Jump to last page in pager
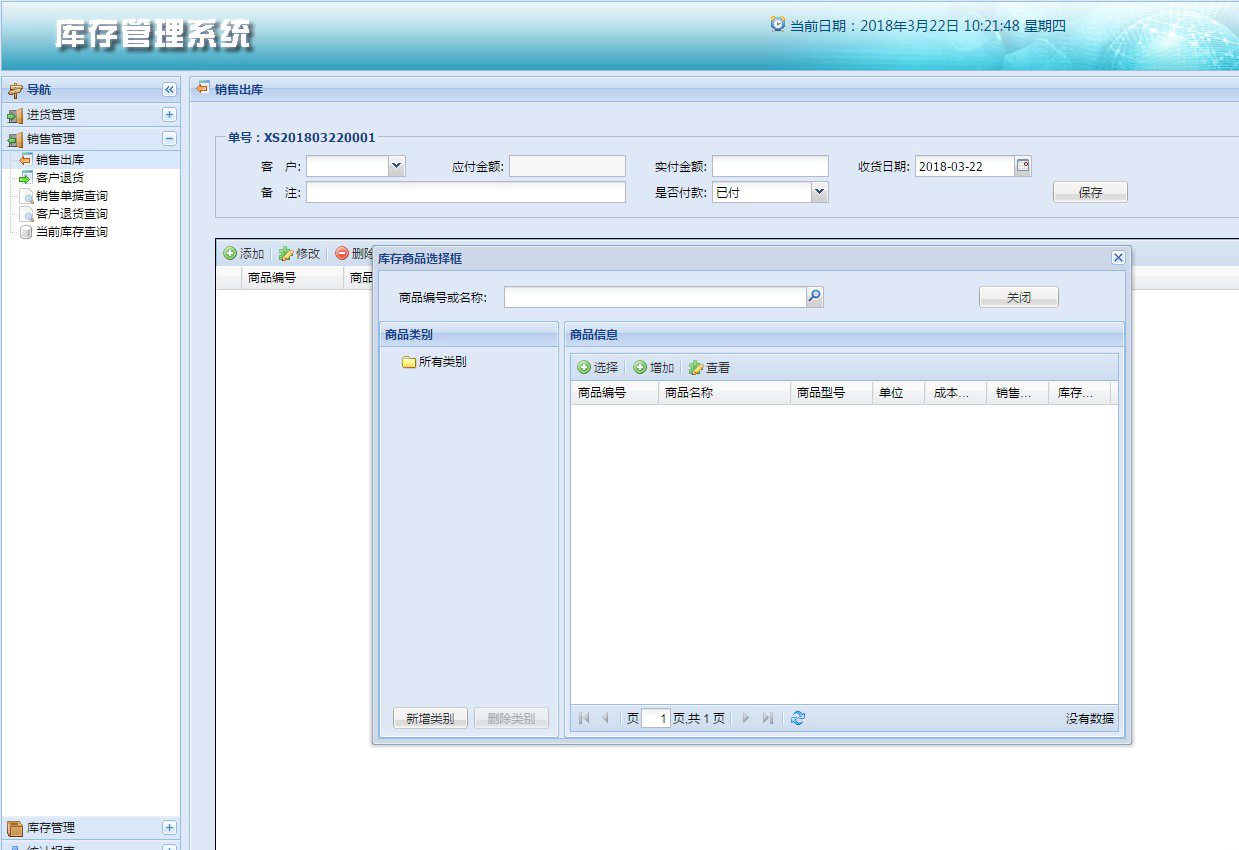Screen dimensions: 1239x850 click(x=767, y=718)
